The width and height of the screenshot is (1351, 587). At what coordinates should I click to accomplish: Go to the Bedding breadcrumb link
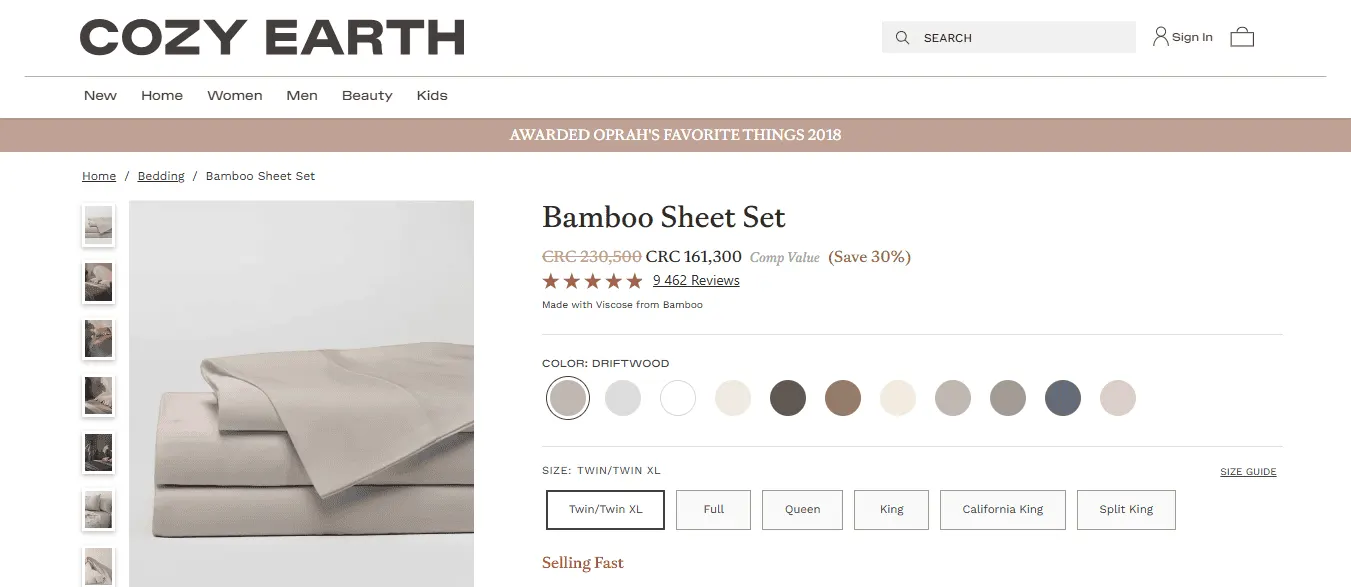161,176
